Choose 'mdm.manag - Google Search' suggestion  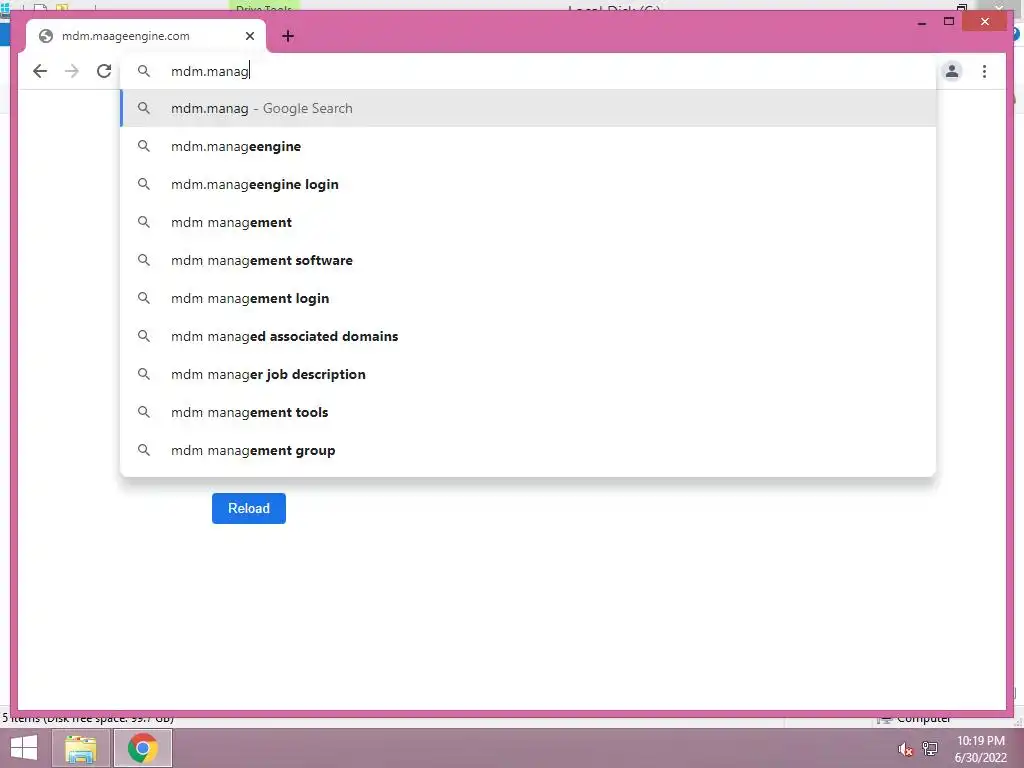(528, 108)
